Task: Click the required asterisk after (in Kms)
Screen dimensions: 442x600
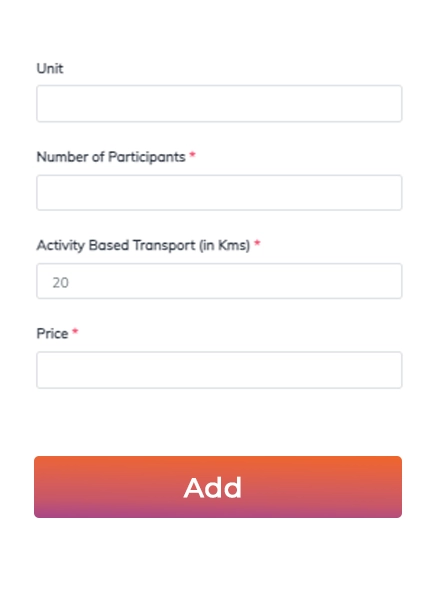Action: click(257, 243)
